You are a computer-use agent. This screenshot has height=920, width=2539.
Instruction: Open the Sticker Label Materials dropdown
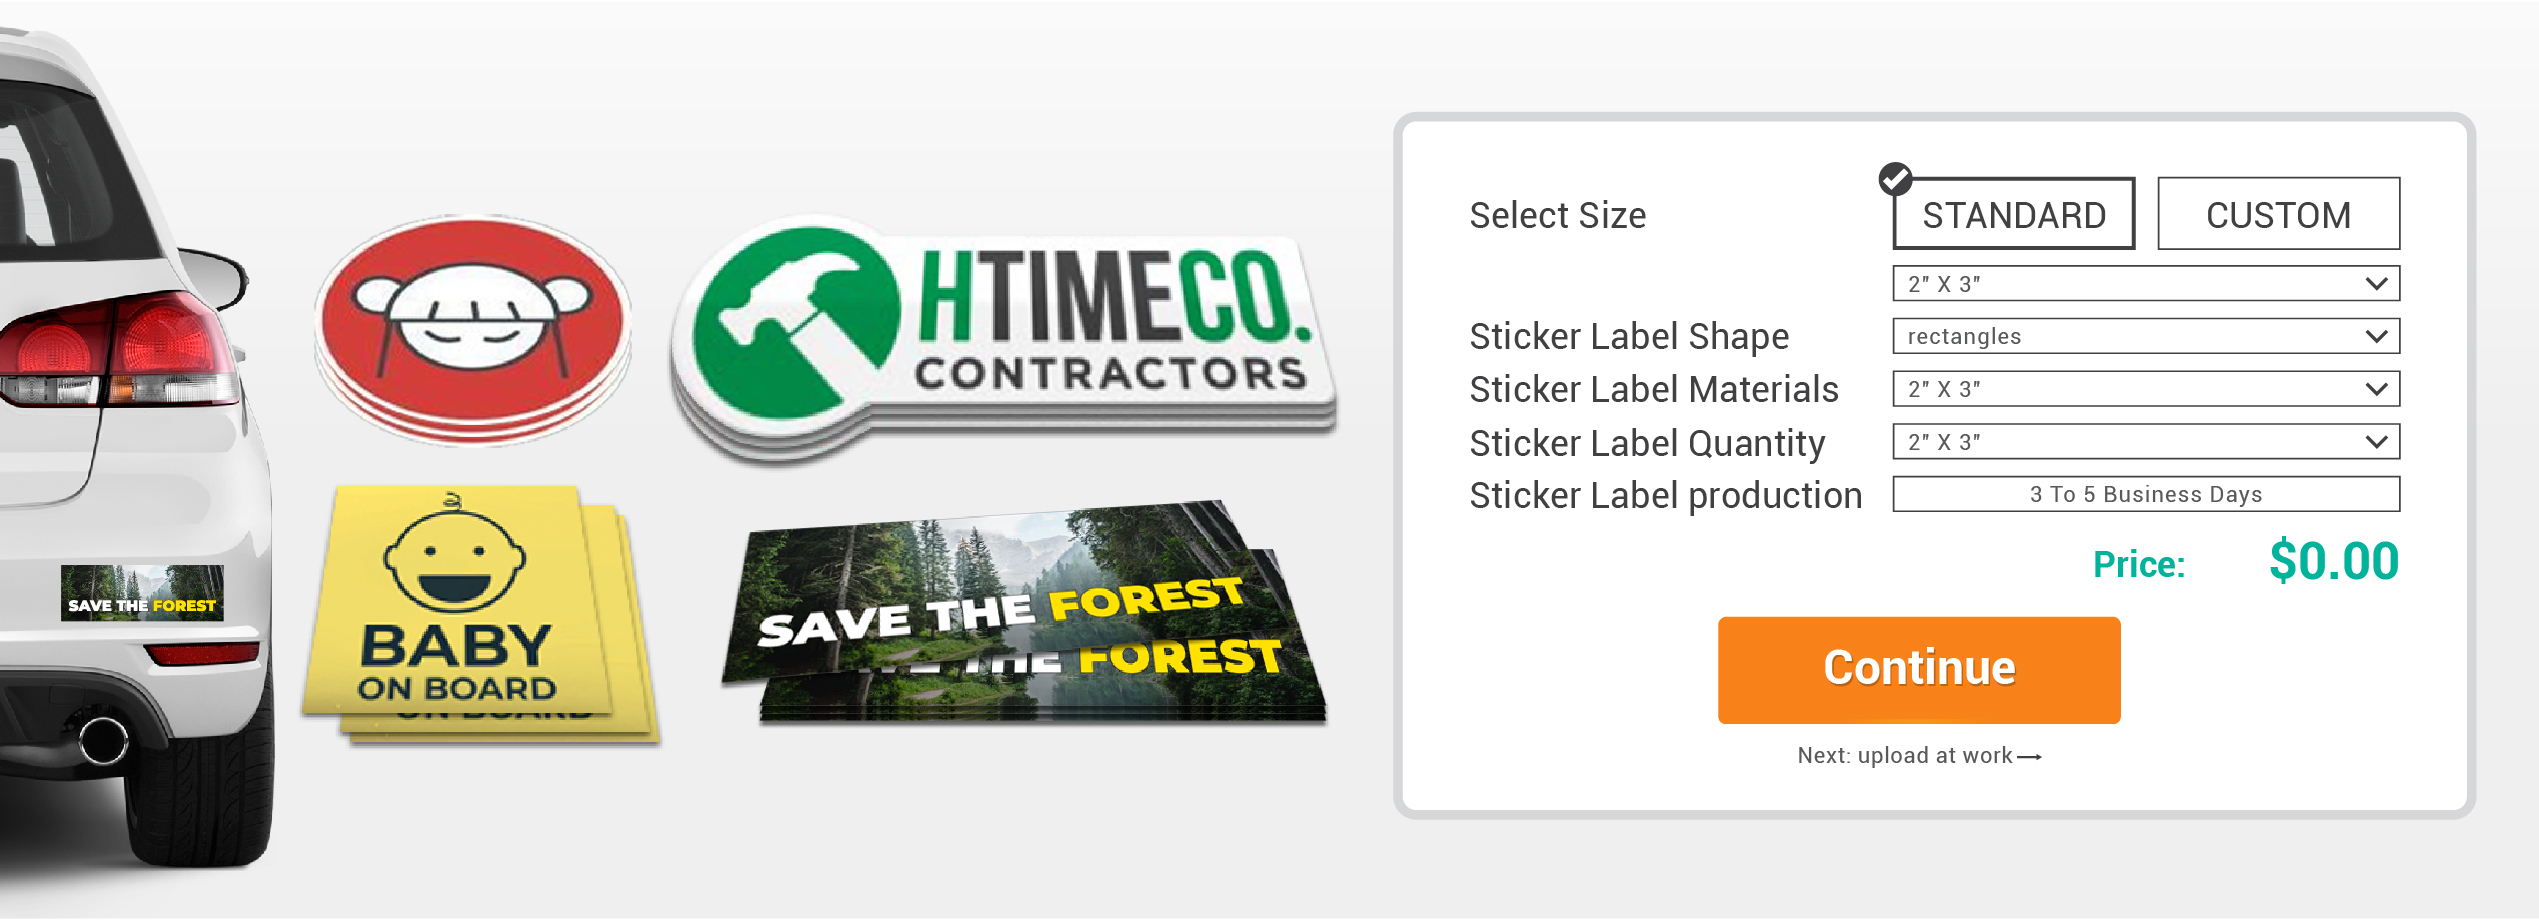pyautogui.click(x=2146, y=389)
